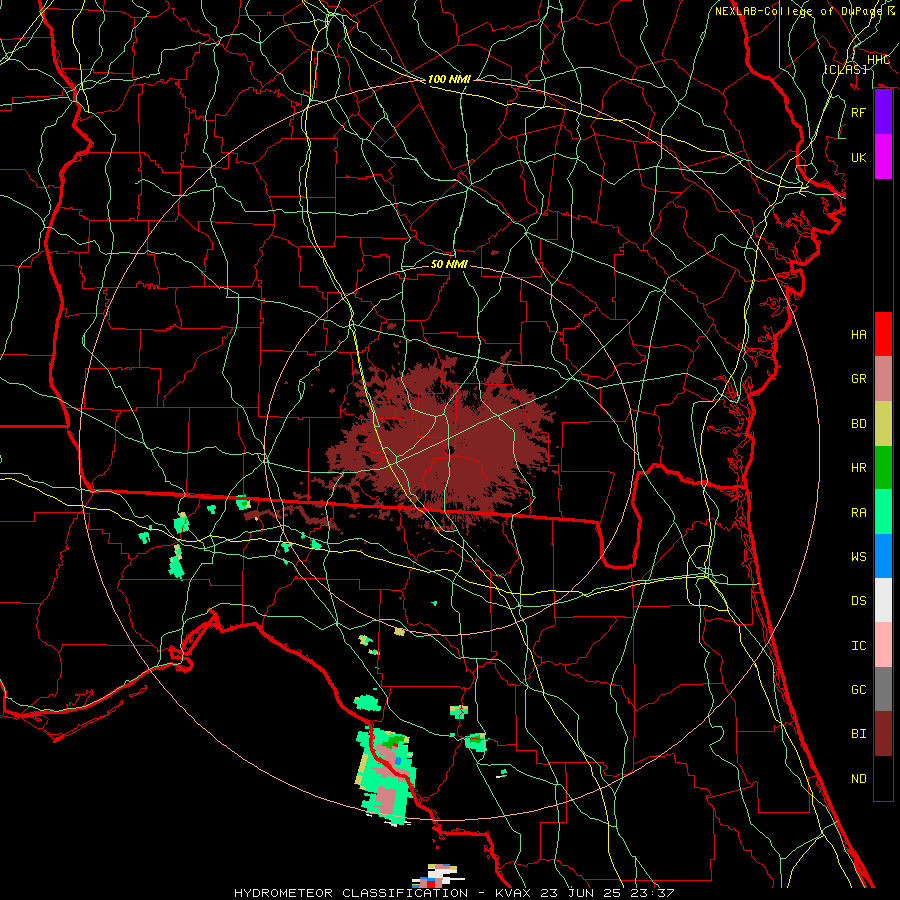Click the UK magenta legend swatch
Image resolution: width=900 pixels, height=900 pixels.
(883, 157)
